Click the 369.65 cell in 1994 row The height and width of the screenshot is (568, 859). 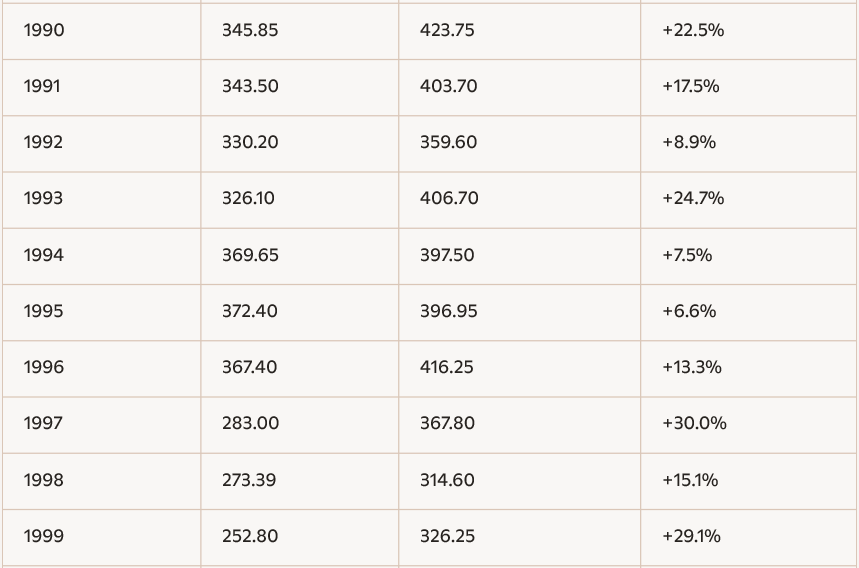[250, 255]
